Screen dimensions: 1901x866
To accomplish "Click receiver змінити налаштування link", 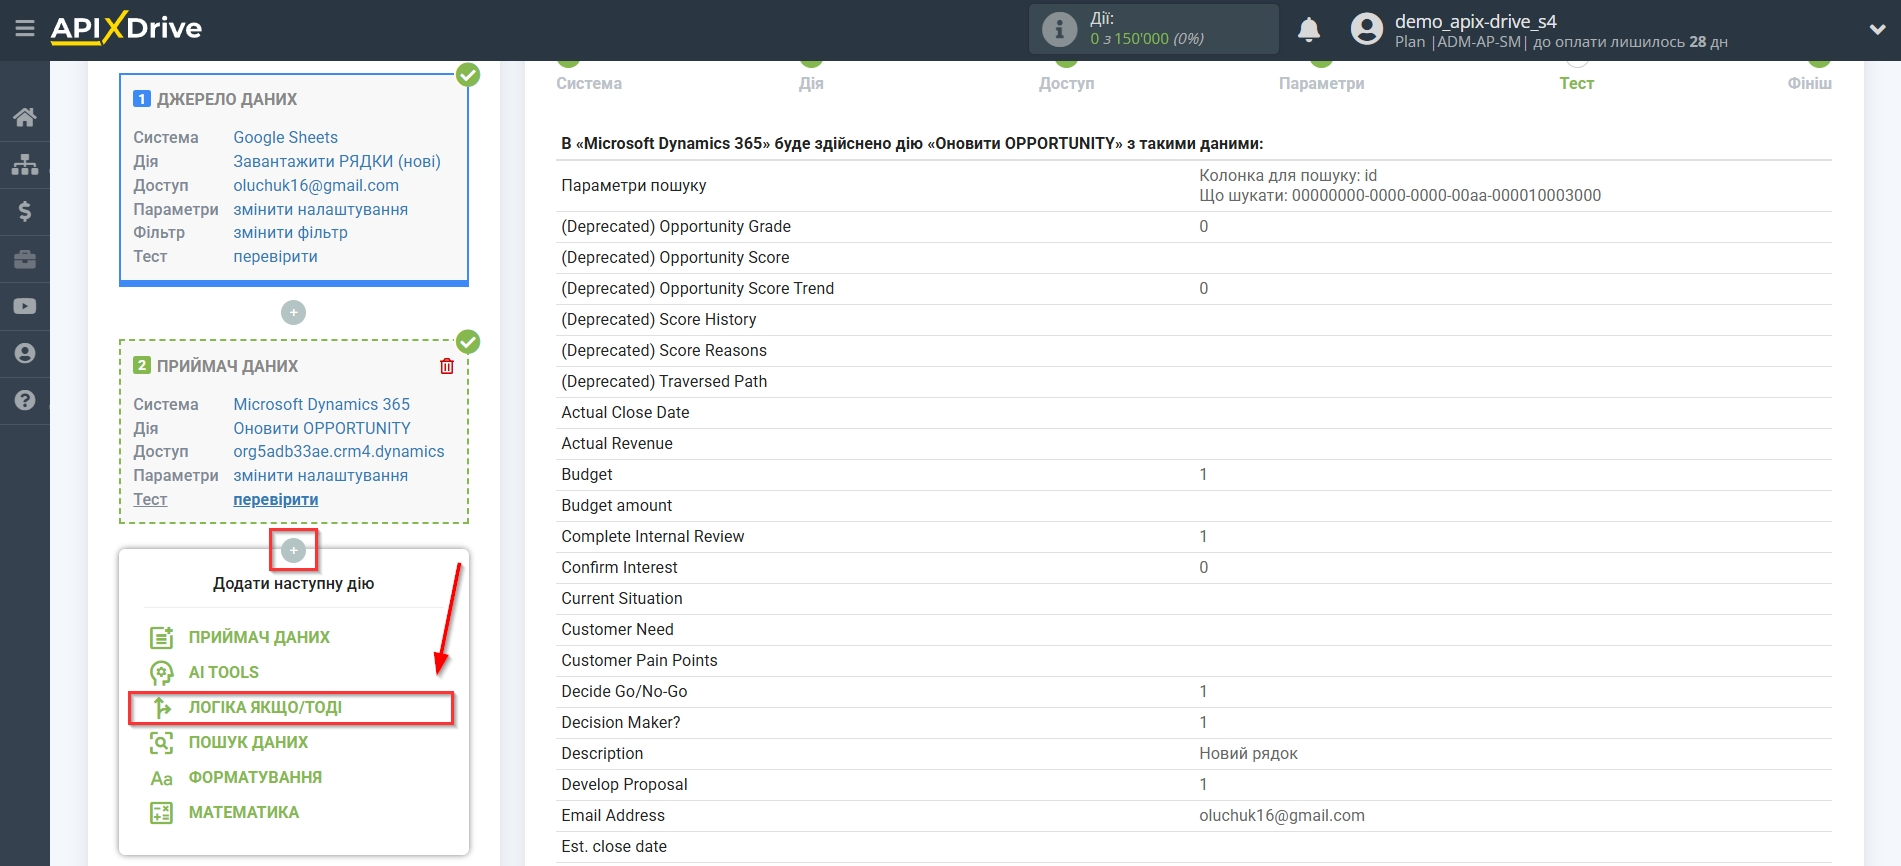I will click(x=320, y=475).
